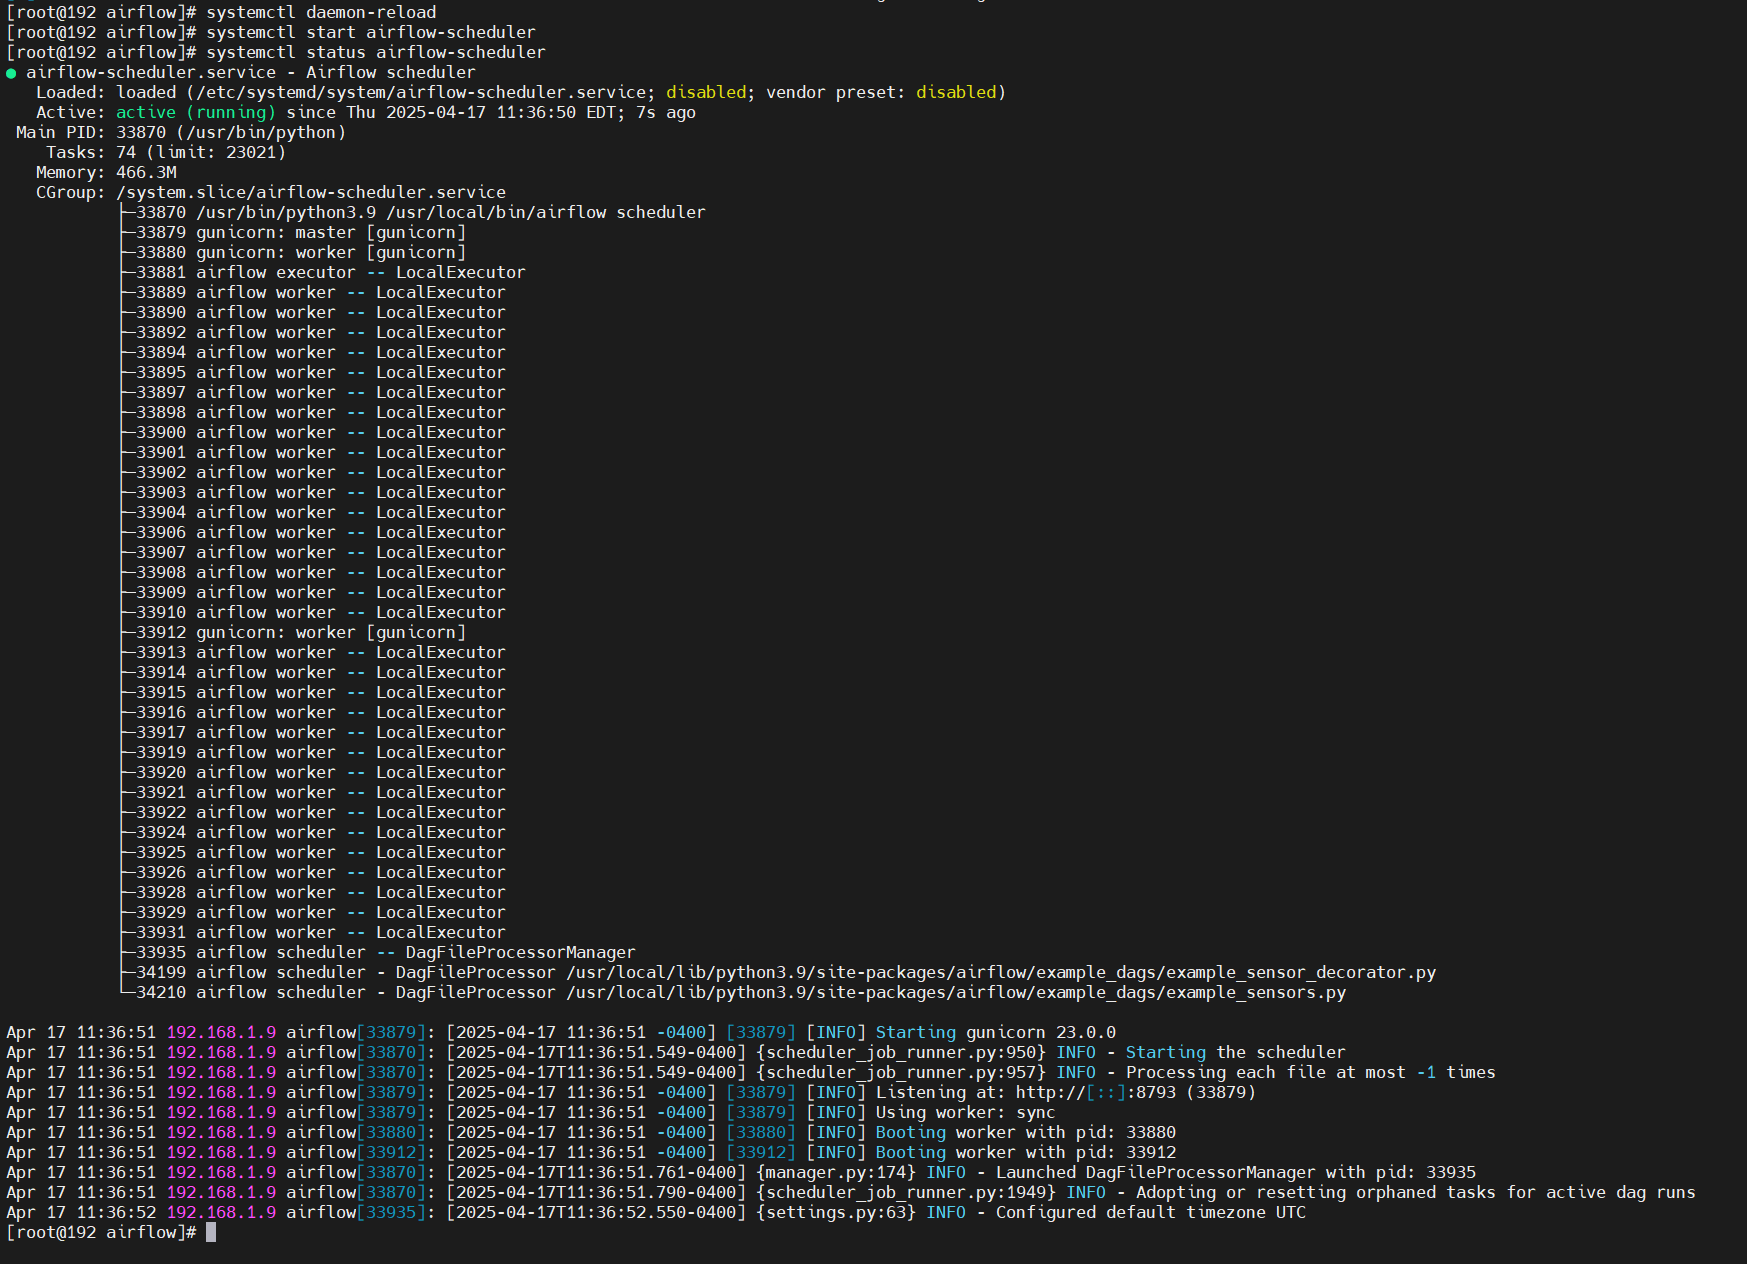Click '33920 airflow worker' process row

point(321,772)
